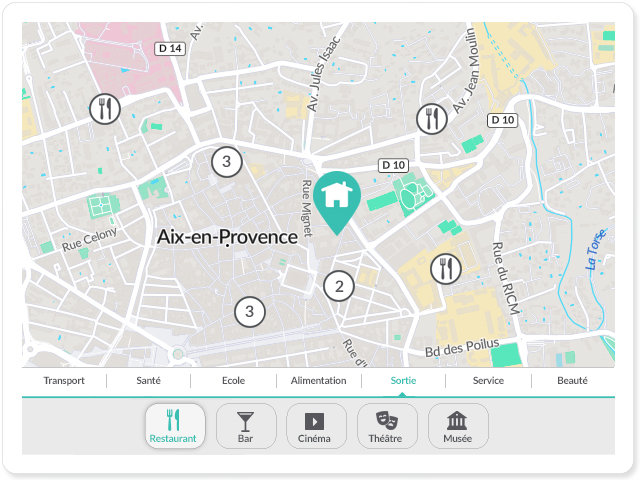Switch to the Beauté tab
This screenshot has height=480, width=640.
pyautogui.click(x=572, y=381)
